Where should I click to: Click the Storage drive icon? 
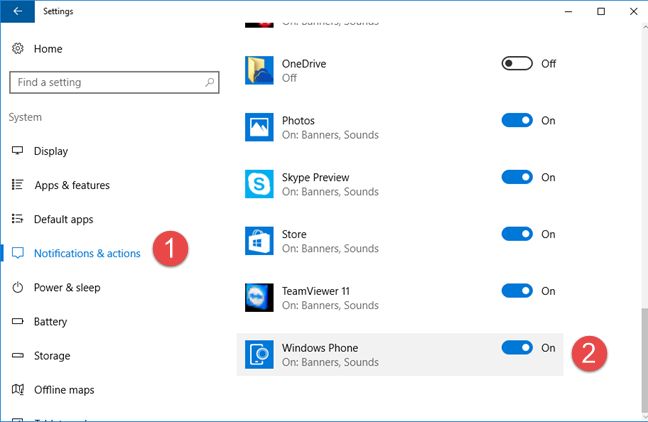click(17, 355)
